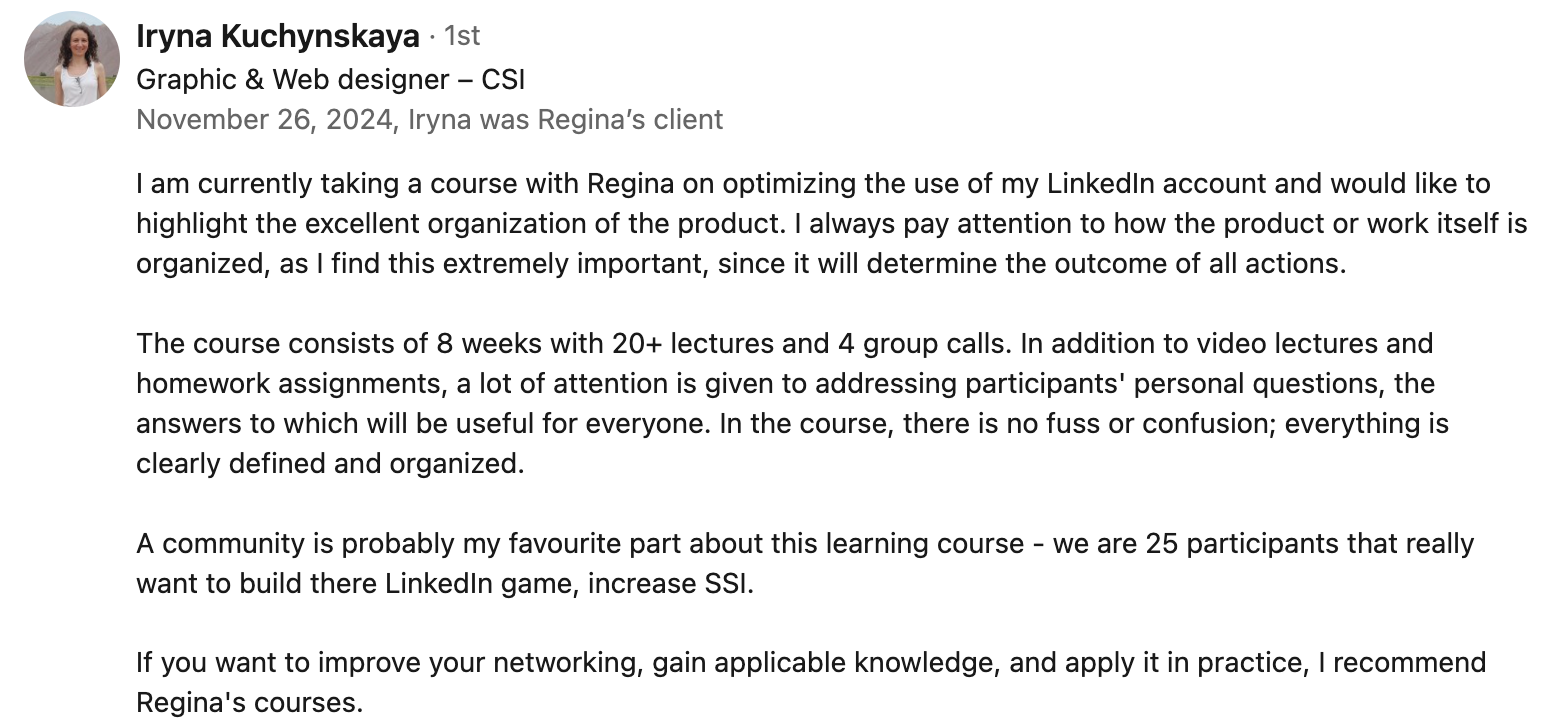Click the words "clearly defined and organized."
Screen dimensions: 1544x726
click(330, 464)
